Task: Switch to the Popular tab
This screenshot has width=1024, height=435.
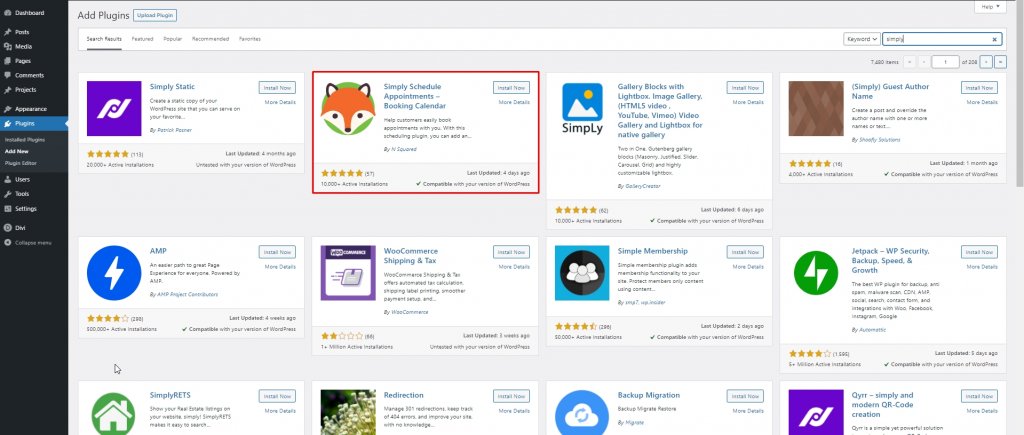Action: [172, 39]
